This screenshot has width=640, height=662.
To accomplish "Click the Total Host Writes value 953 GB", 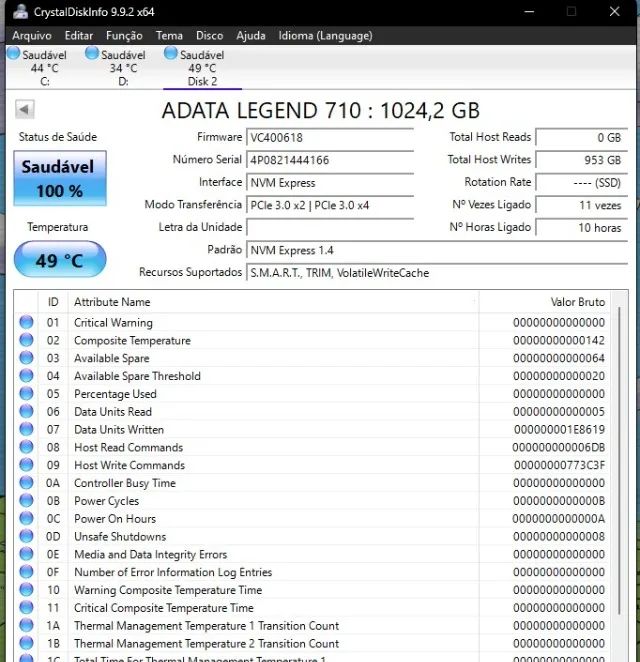I will 582,160.
